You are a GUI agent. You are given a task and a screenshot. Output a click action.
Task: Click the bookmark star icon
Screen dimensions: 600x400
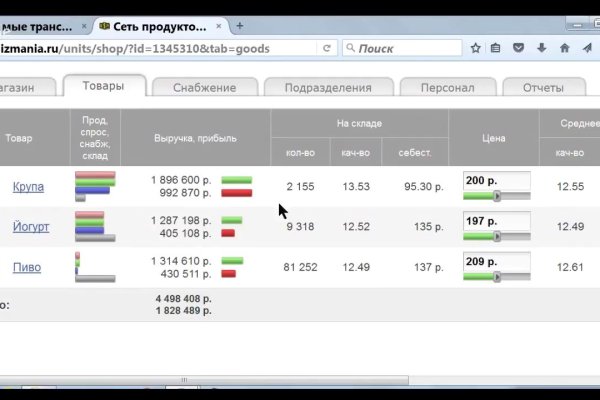tap(476, 47)
